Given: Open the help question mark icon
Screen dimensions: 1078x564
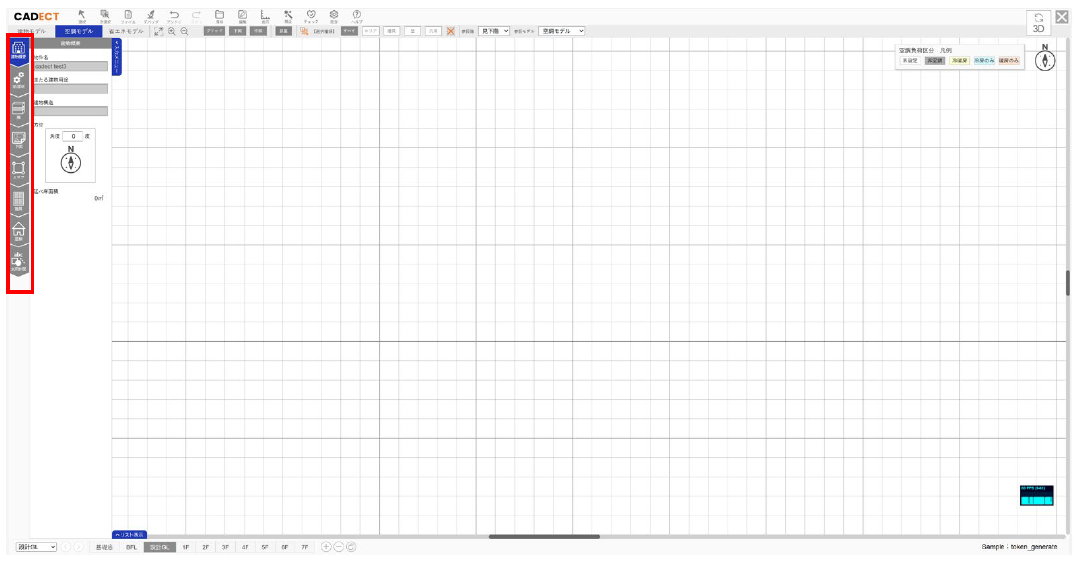Looking at the screenshot, I should [x=356, y=15].
